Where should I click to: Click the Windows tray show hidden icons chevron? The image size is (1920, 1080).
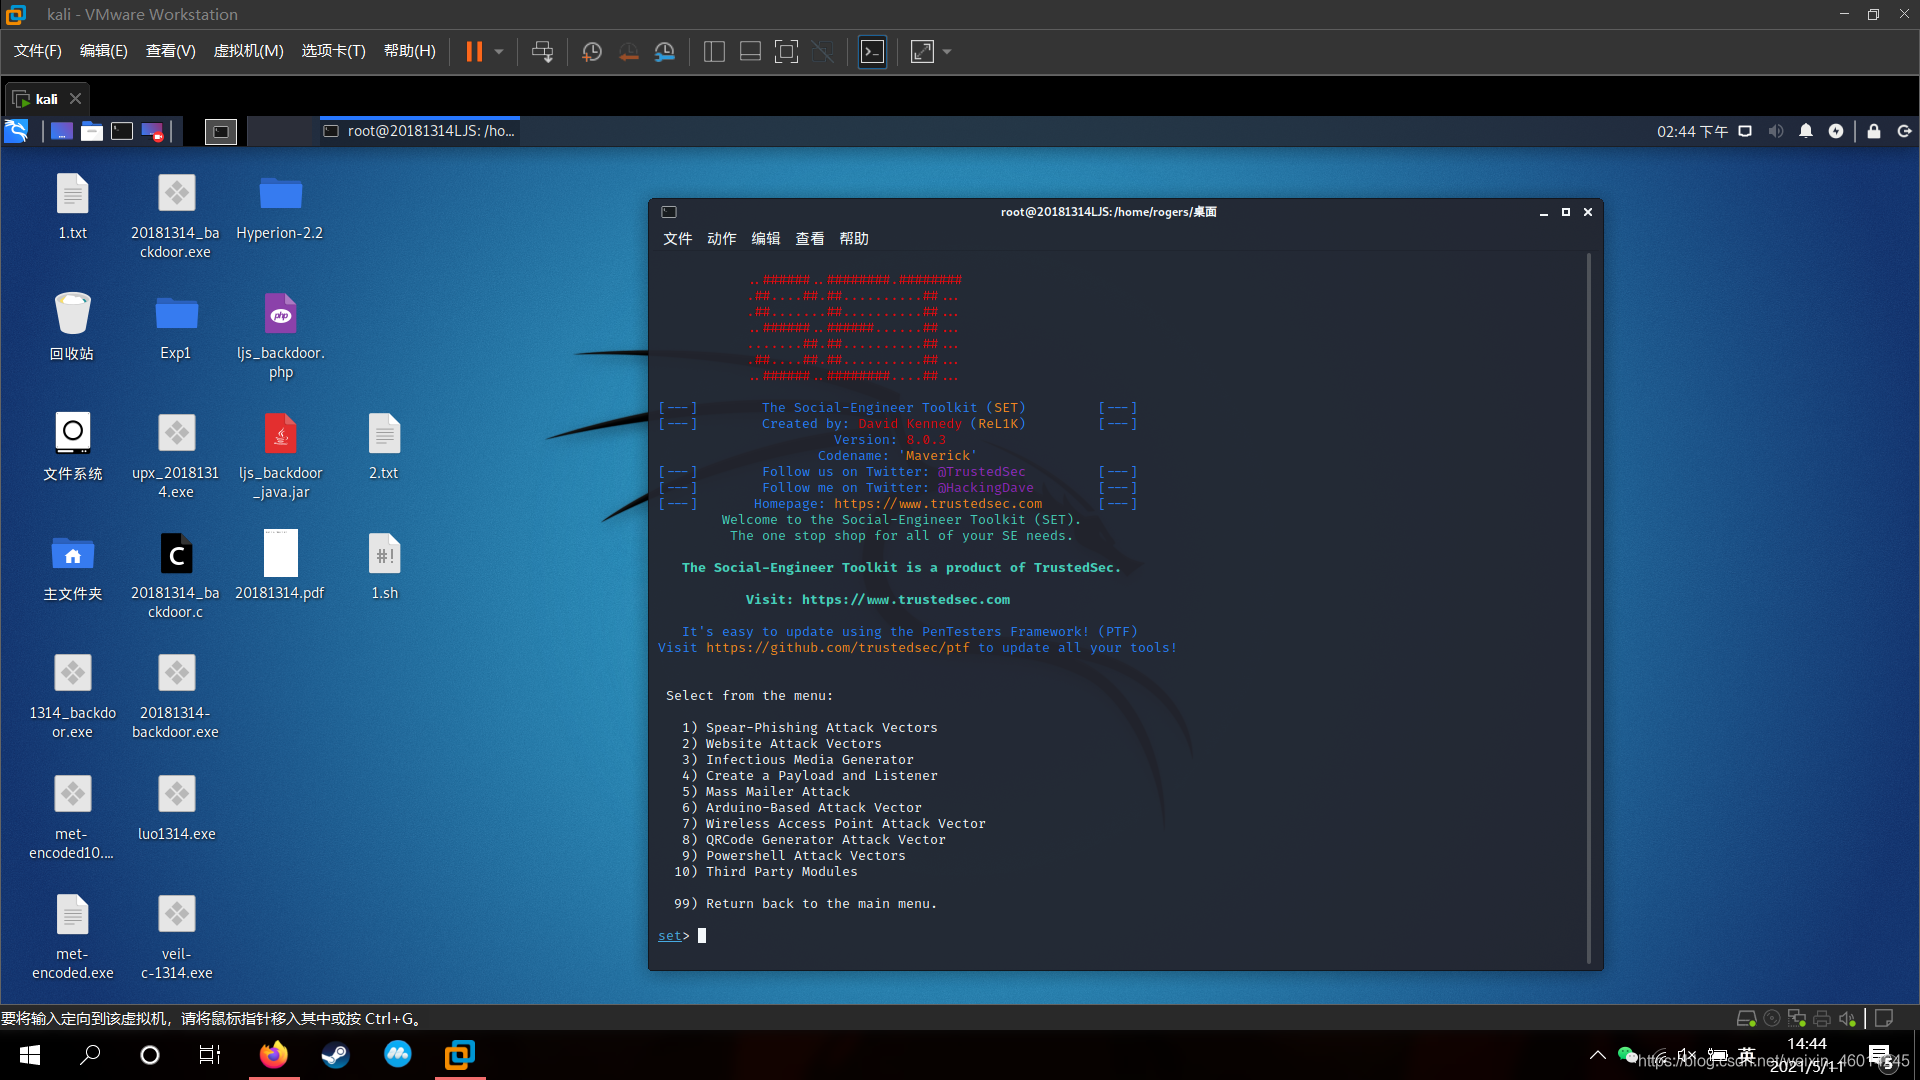[1598, 1055]
